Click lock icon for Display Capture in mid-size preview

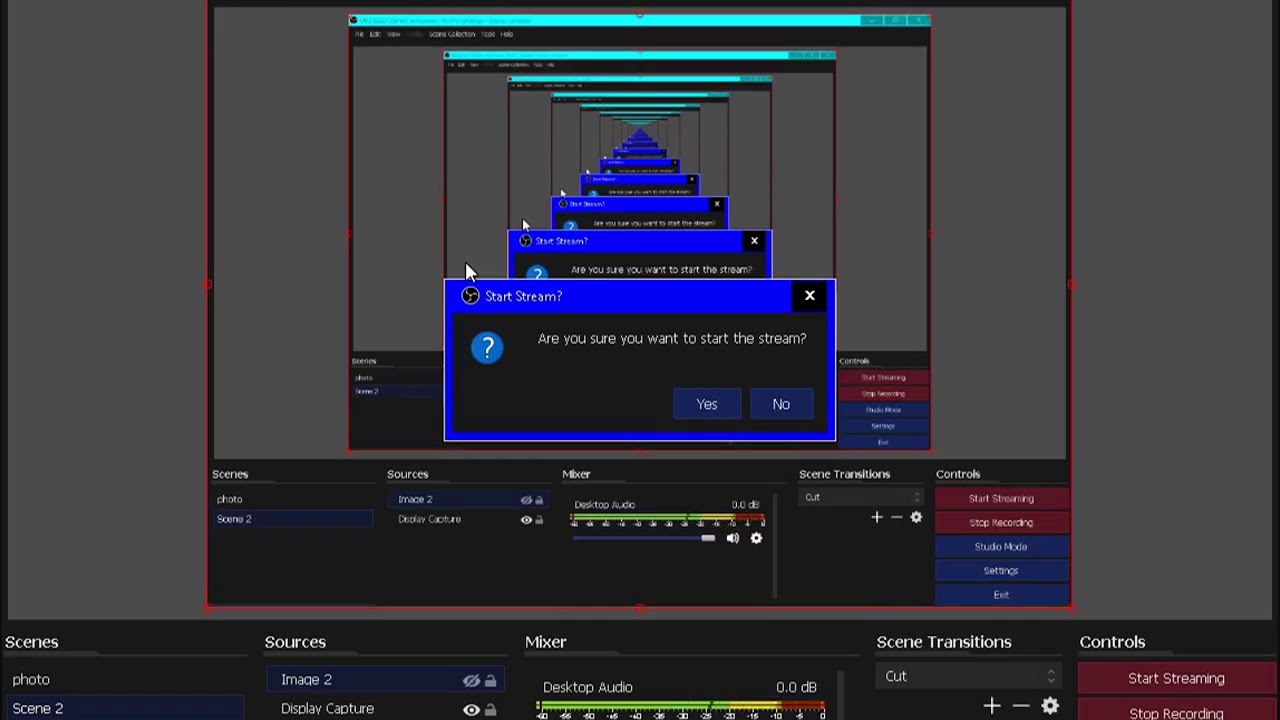(539, 520)
